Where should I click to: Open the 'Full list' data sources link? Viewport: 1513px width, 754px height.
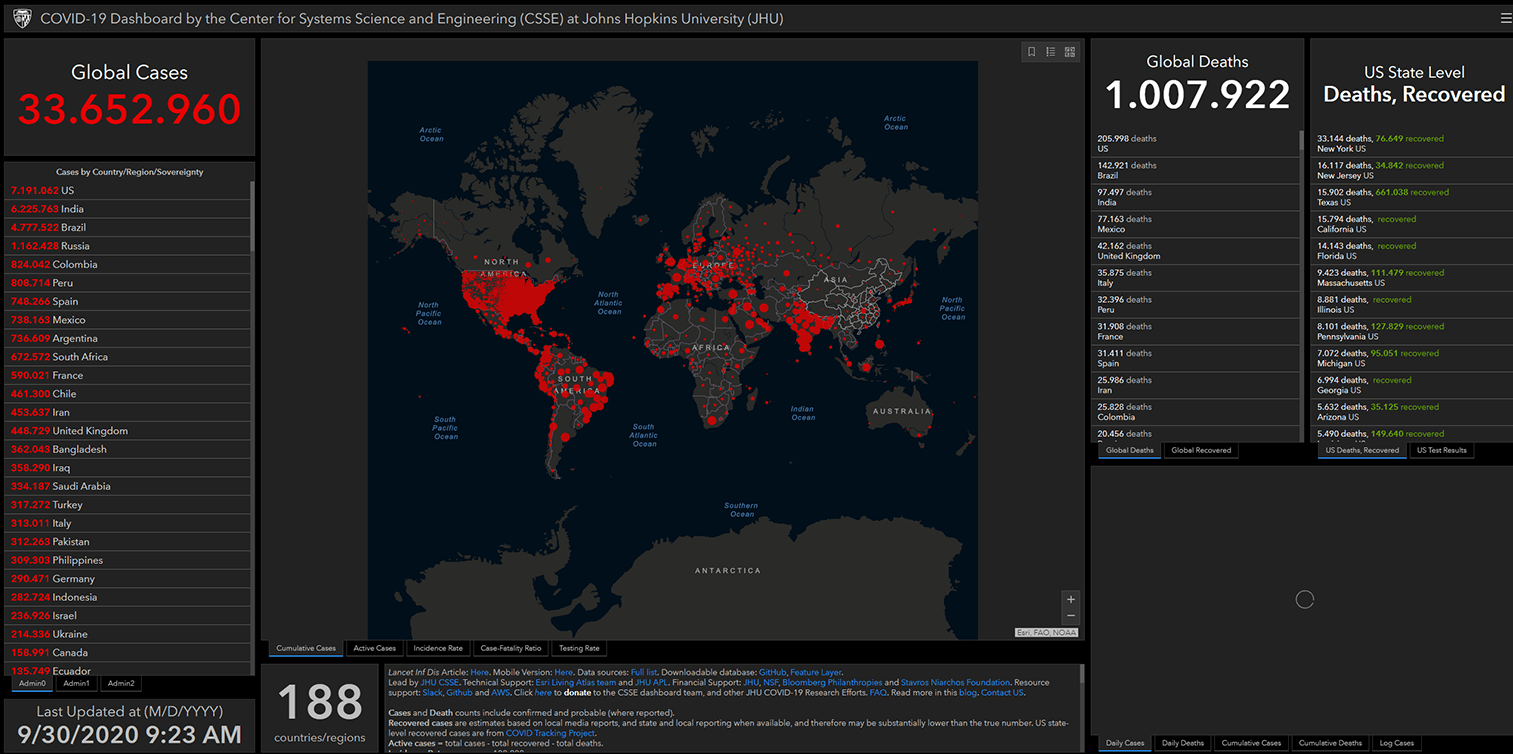coord(644,672)
